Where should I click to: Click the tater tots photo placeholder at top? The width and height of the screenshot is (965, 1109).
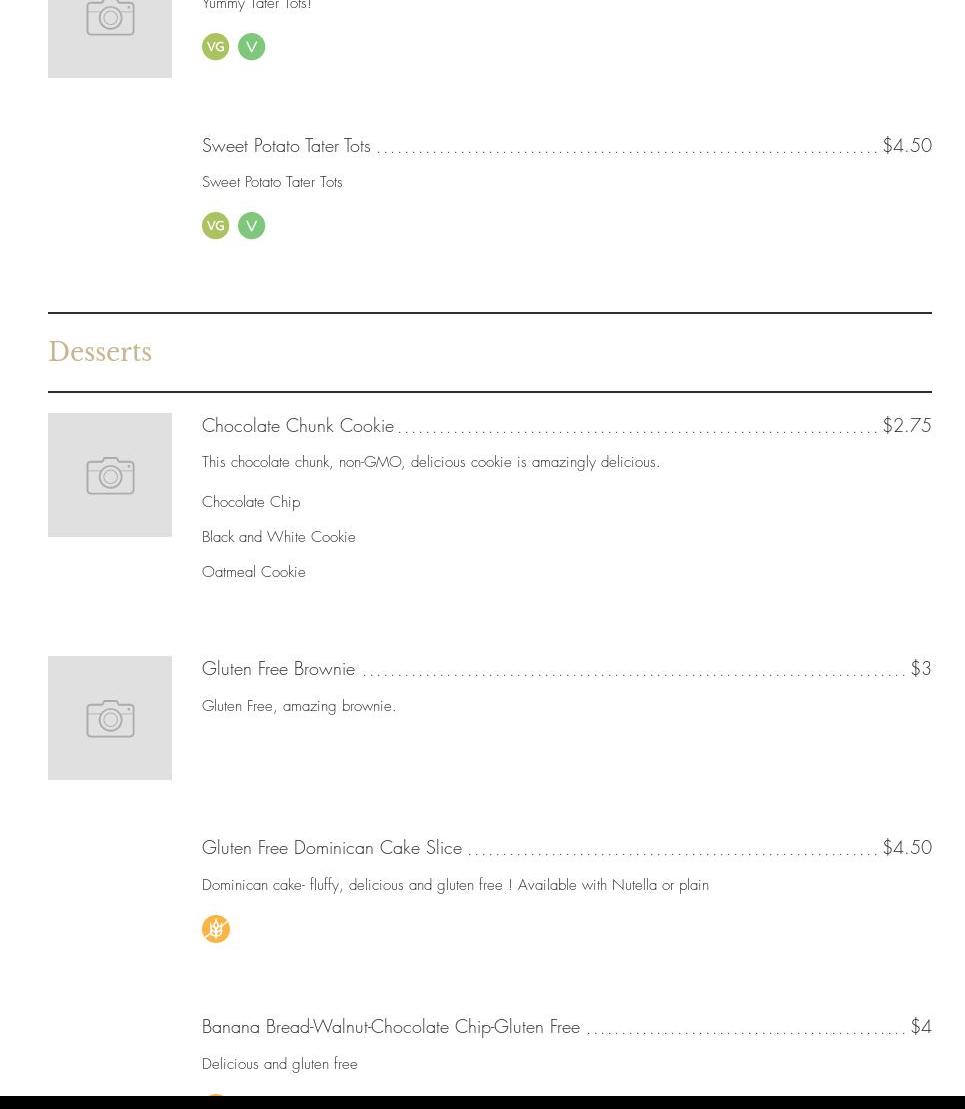(110, 30)
